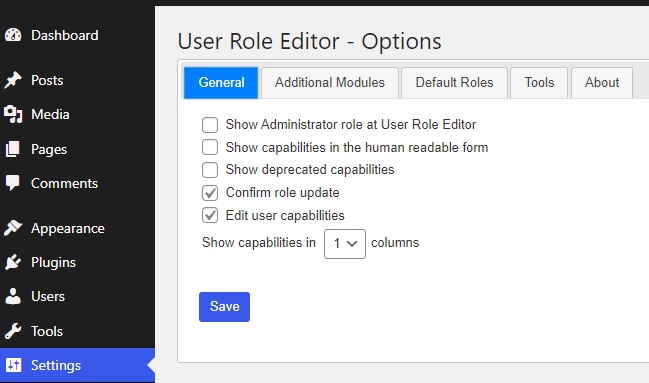Image resolution: width=649 pixels, height=383 pixels.
Task: Click the 'User Role Editor - Options' heading
Action: click(x=310, y=41)
